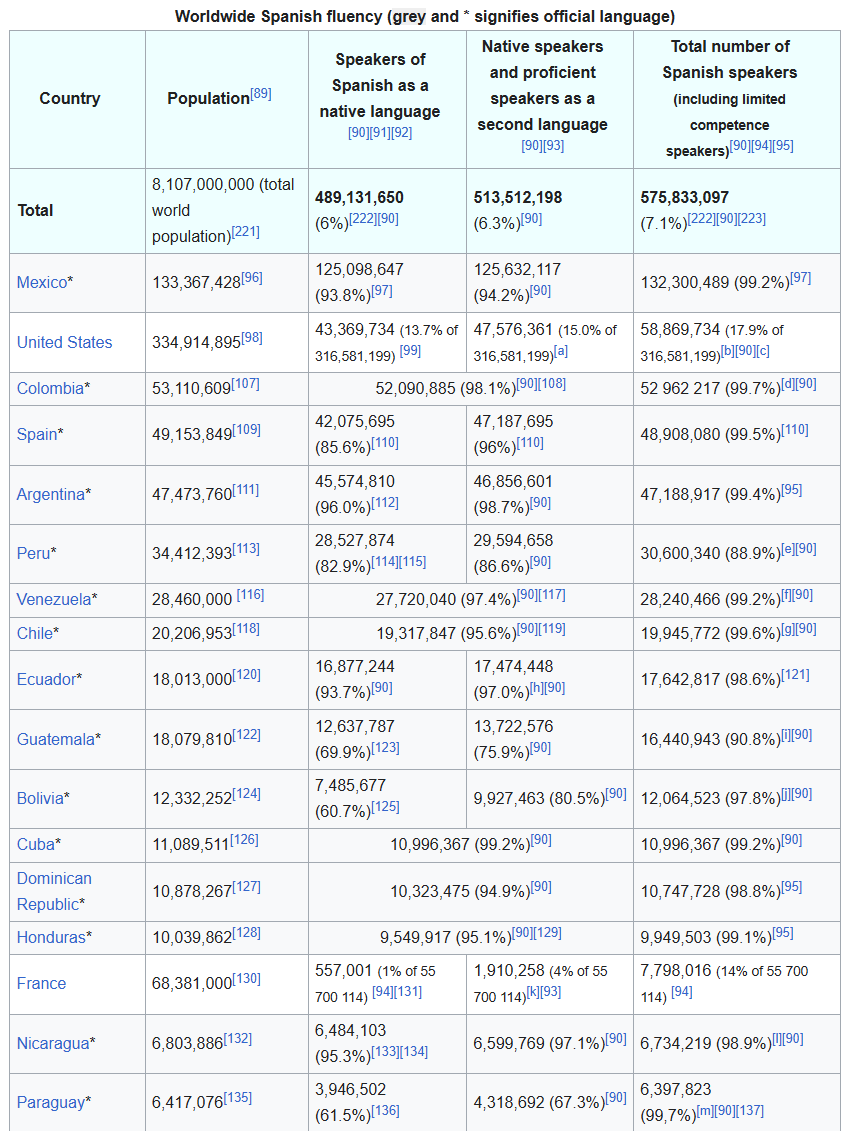Open citation [136] for Paraguay native speakers

[385, 1111]
